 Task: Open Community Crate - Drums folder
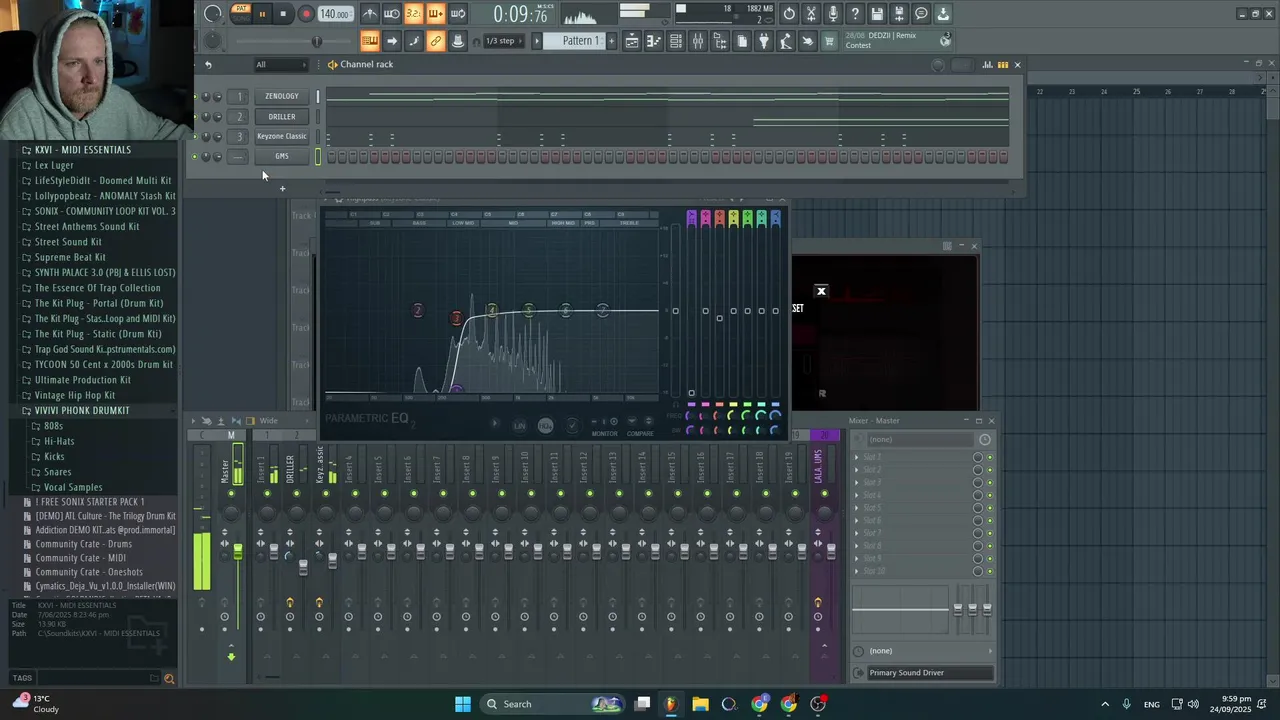coord(84,544)
